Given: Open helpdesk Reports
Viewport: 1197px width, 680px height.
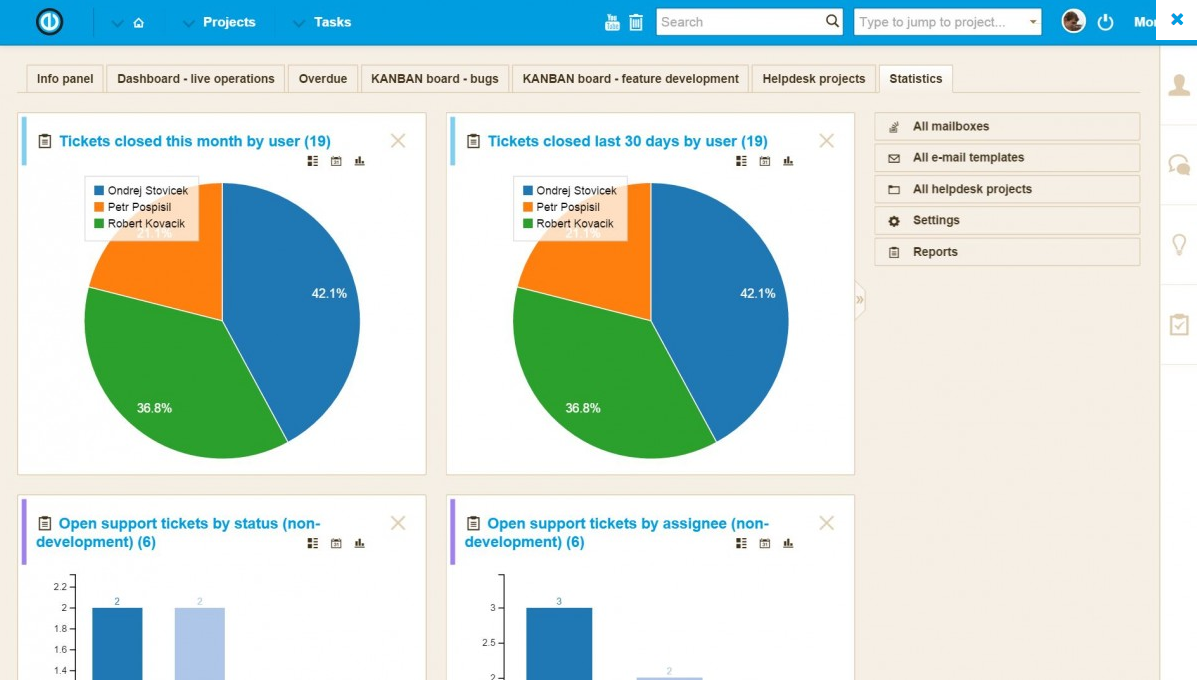Looking at the screenshot, I should (x=1007, y=252).
